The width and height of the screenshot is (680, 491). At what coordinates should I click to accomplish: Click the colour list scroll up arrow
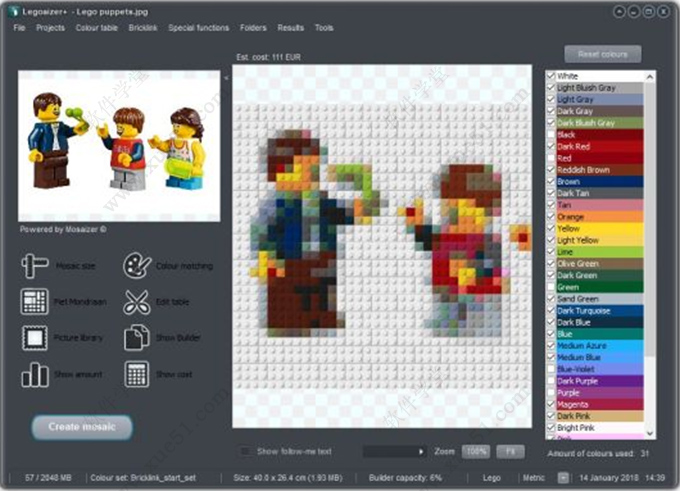[x=650, y=77]
